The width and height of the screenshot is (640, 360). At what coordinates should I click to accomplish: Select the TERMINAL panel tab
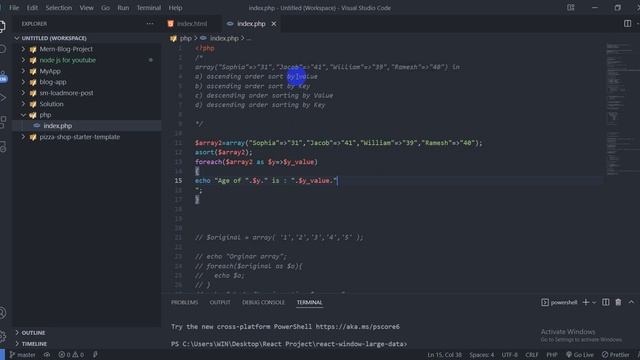point(309,302)
